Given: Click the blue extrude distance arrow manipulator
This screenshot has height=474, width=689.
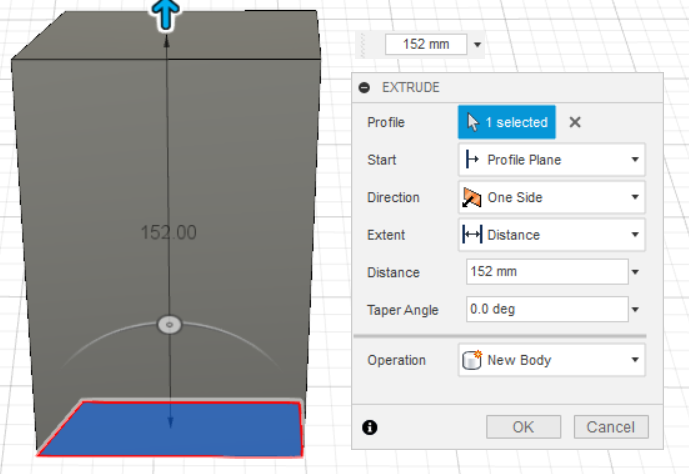Looking at the screenshot, I should tap(165, 14).
